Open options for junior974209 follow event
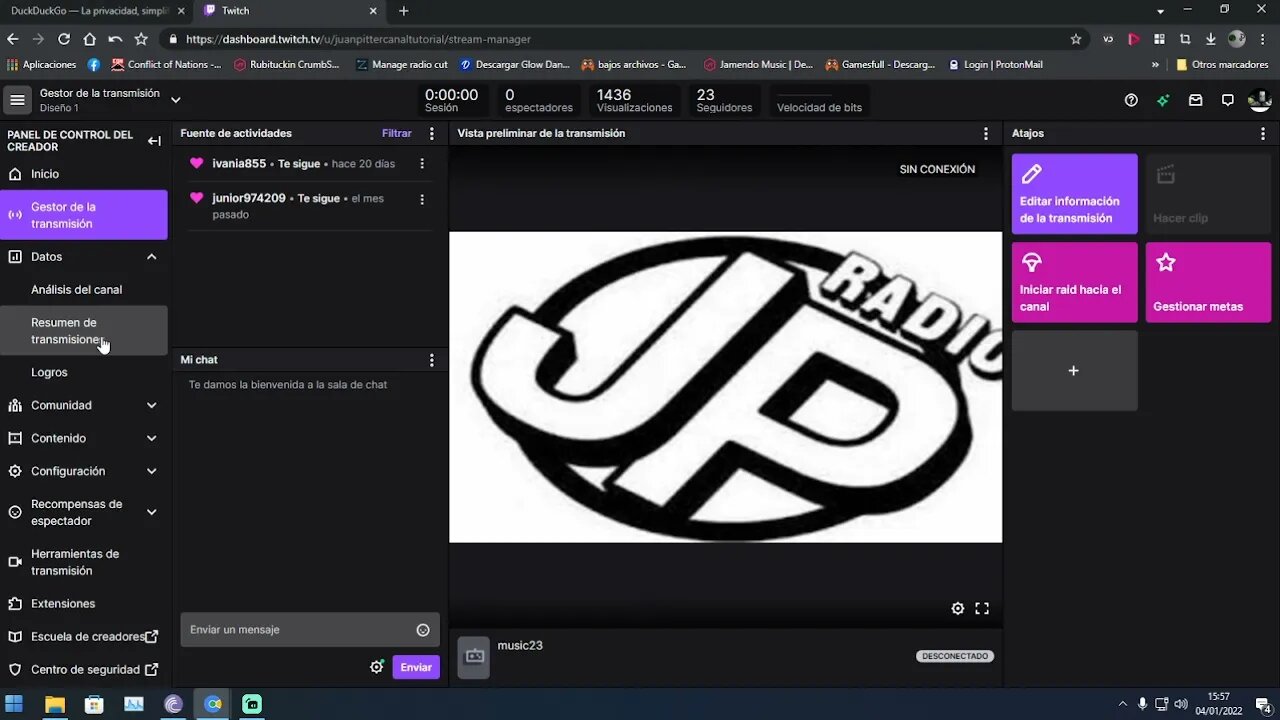The width and height of the screenshot is (1280, 720). [x=422, y=199]
